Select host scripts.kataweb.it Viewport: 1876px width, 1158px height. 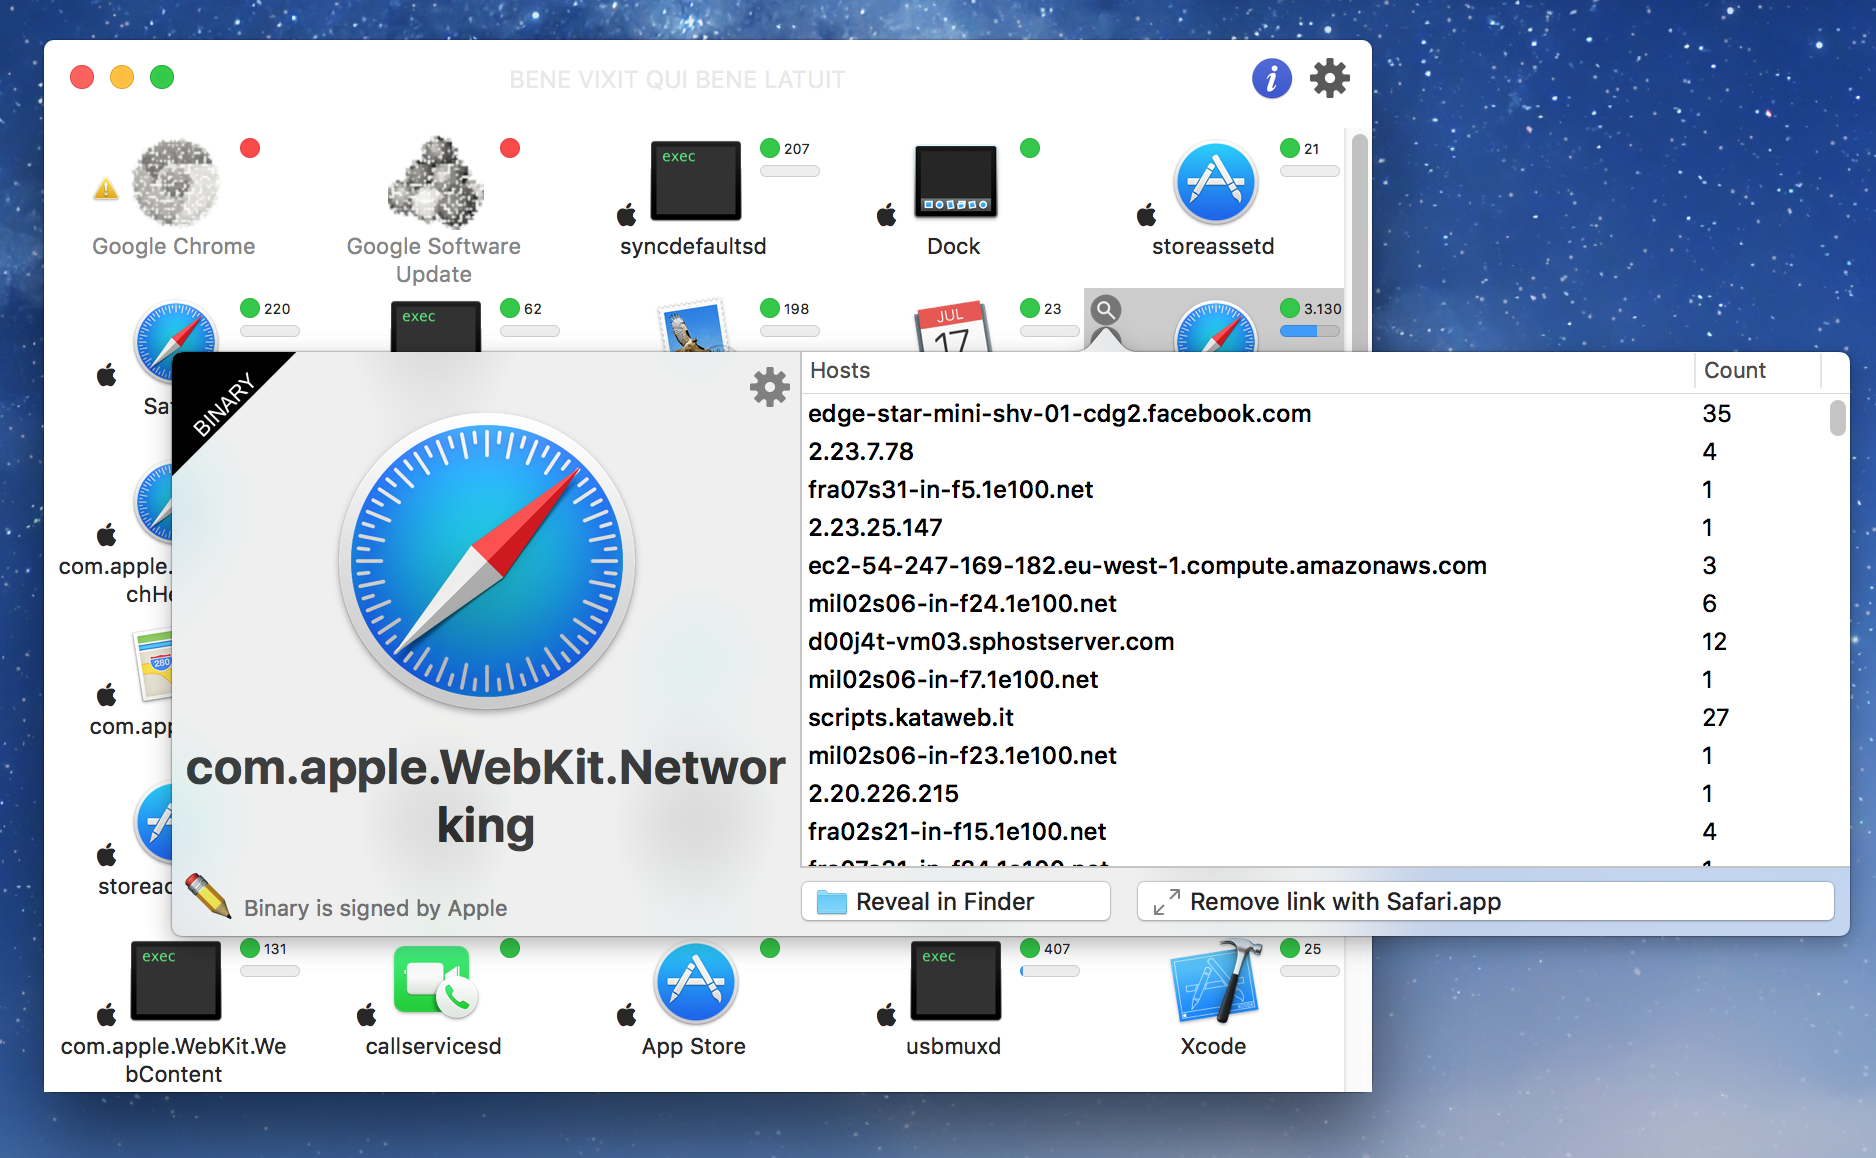coord(1316,718)
